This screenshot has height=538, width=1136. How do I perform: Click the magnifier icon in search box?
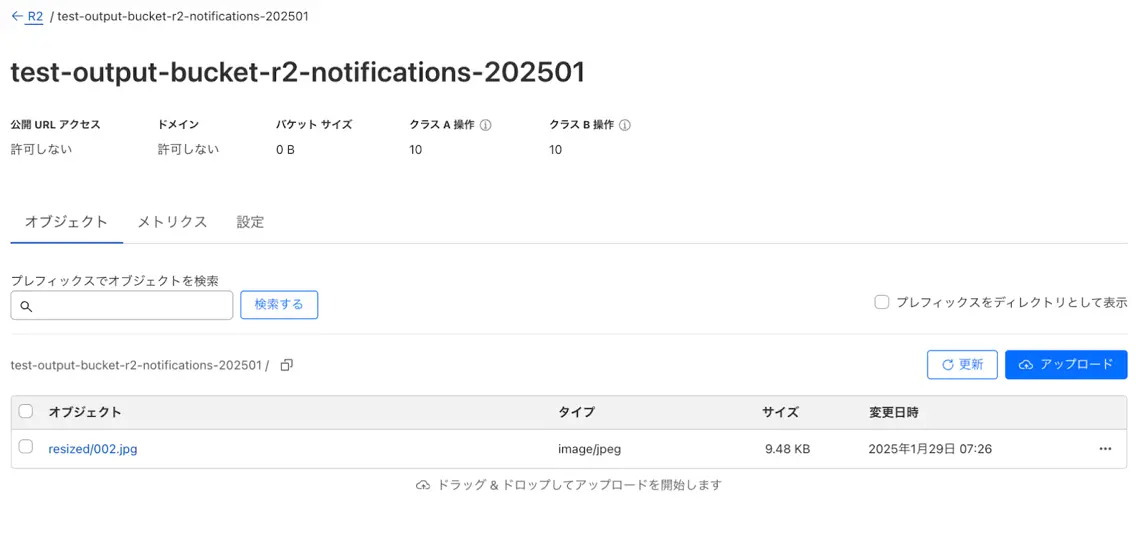26,306
